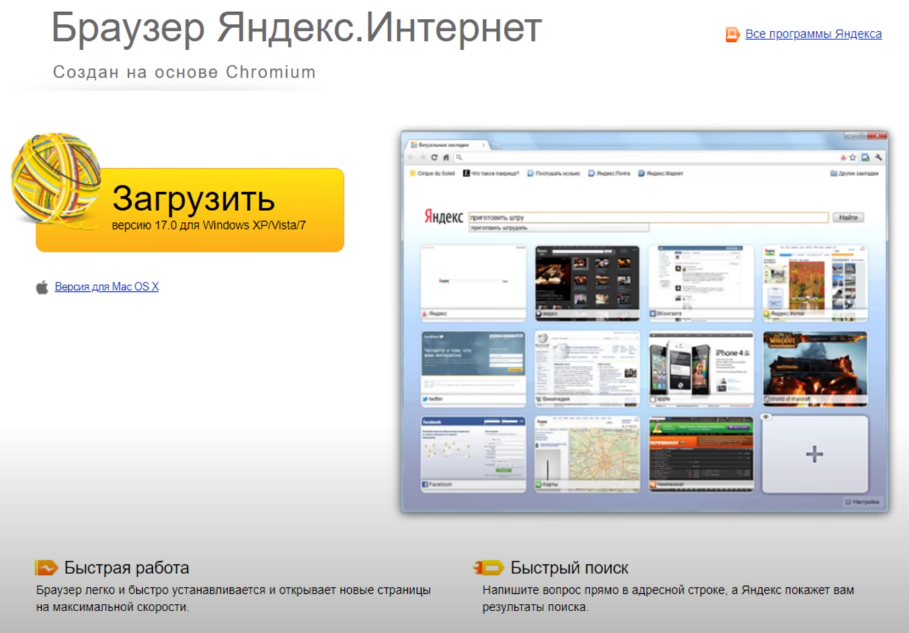The height and width of the screenshot is (633, 909).
Task: Open the twitter visual bookmark thumbnail
Action: 473,368
